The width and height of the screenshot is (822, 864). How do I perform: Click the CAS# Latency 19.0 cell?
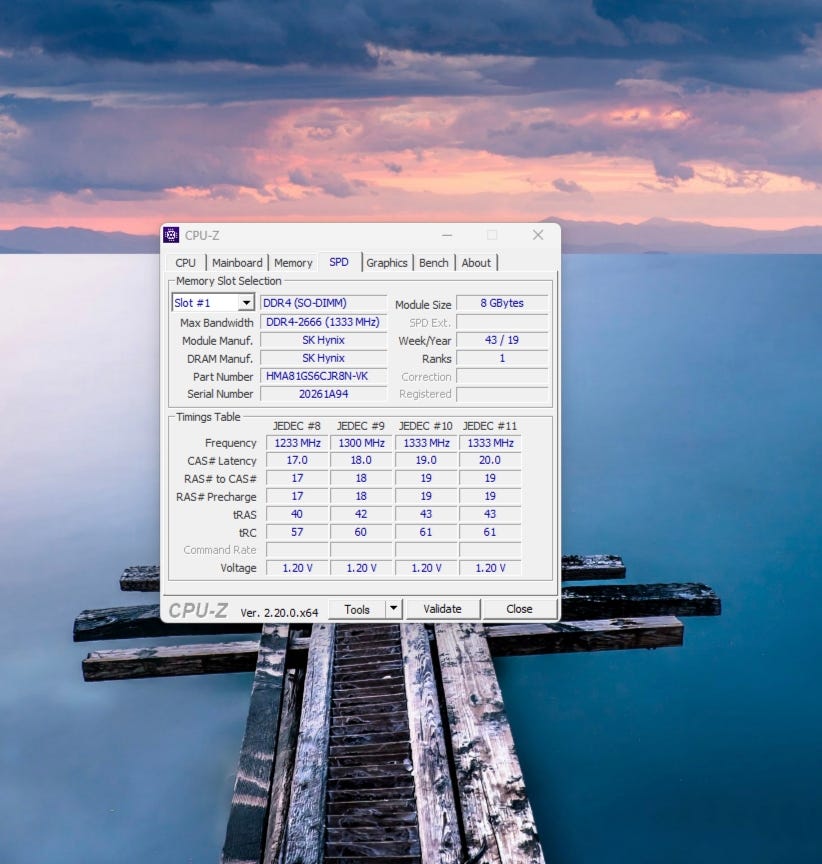(426, 460)
